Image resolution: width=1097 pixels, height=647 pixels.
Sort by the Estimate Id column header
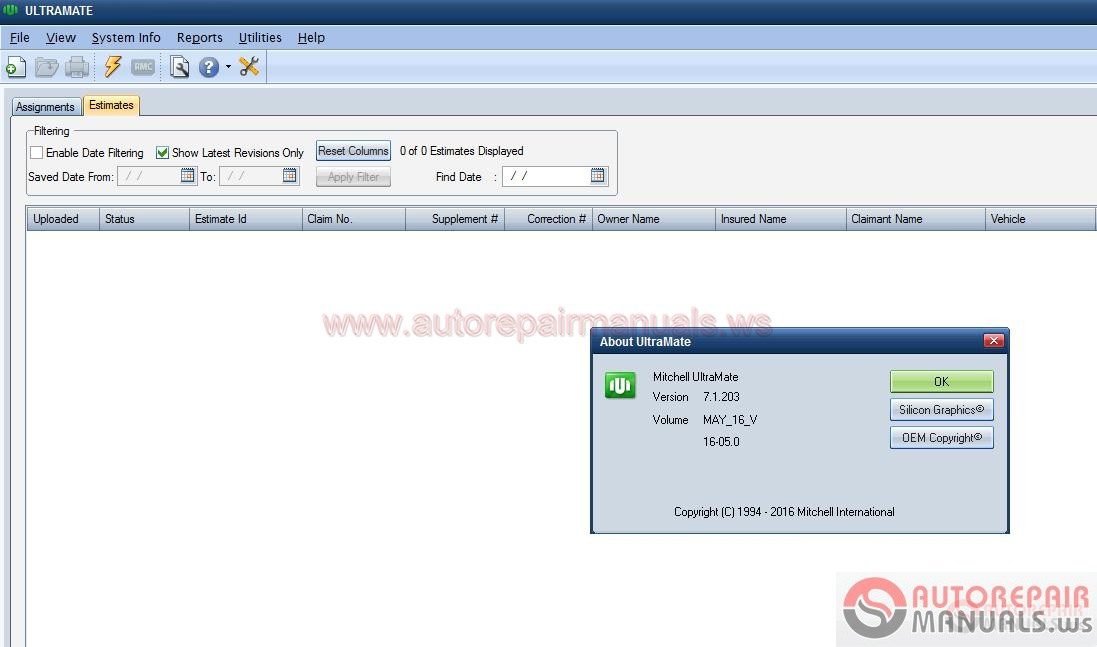pos(246,219)
